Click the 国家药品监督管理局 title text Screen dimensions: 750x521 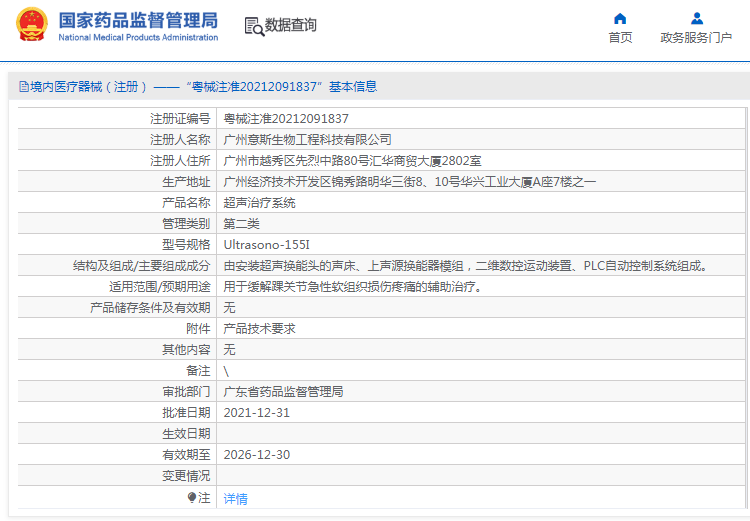[138, 19]
